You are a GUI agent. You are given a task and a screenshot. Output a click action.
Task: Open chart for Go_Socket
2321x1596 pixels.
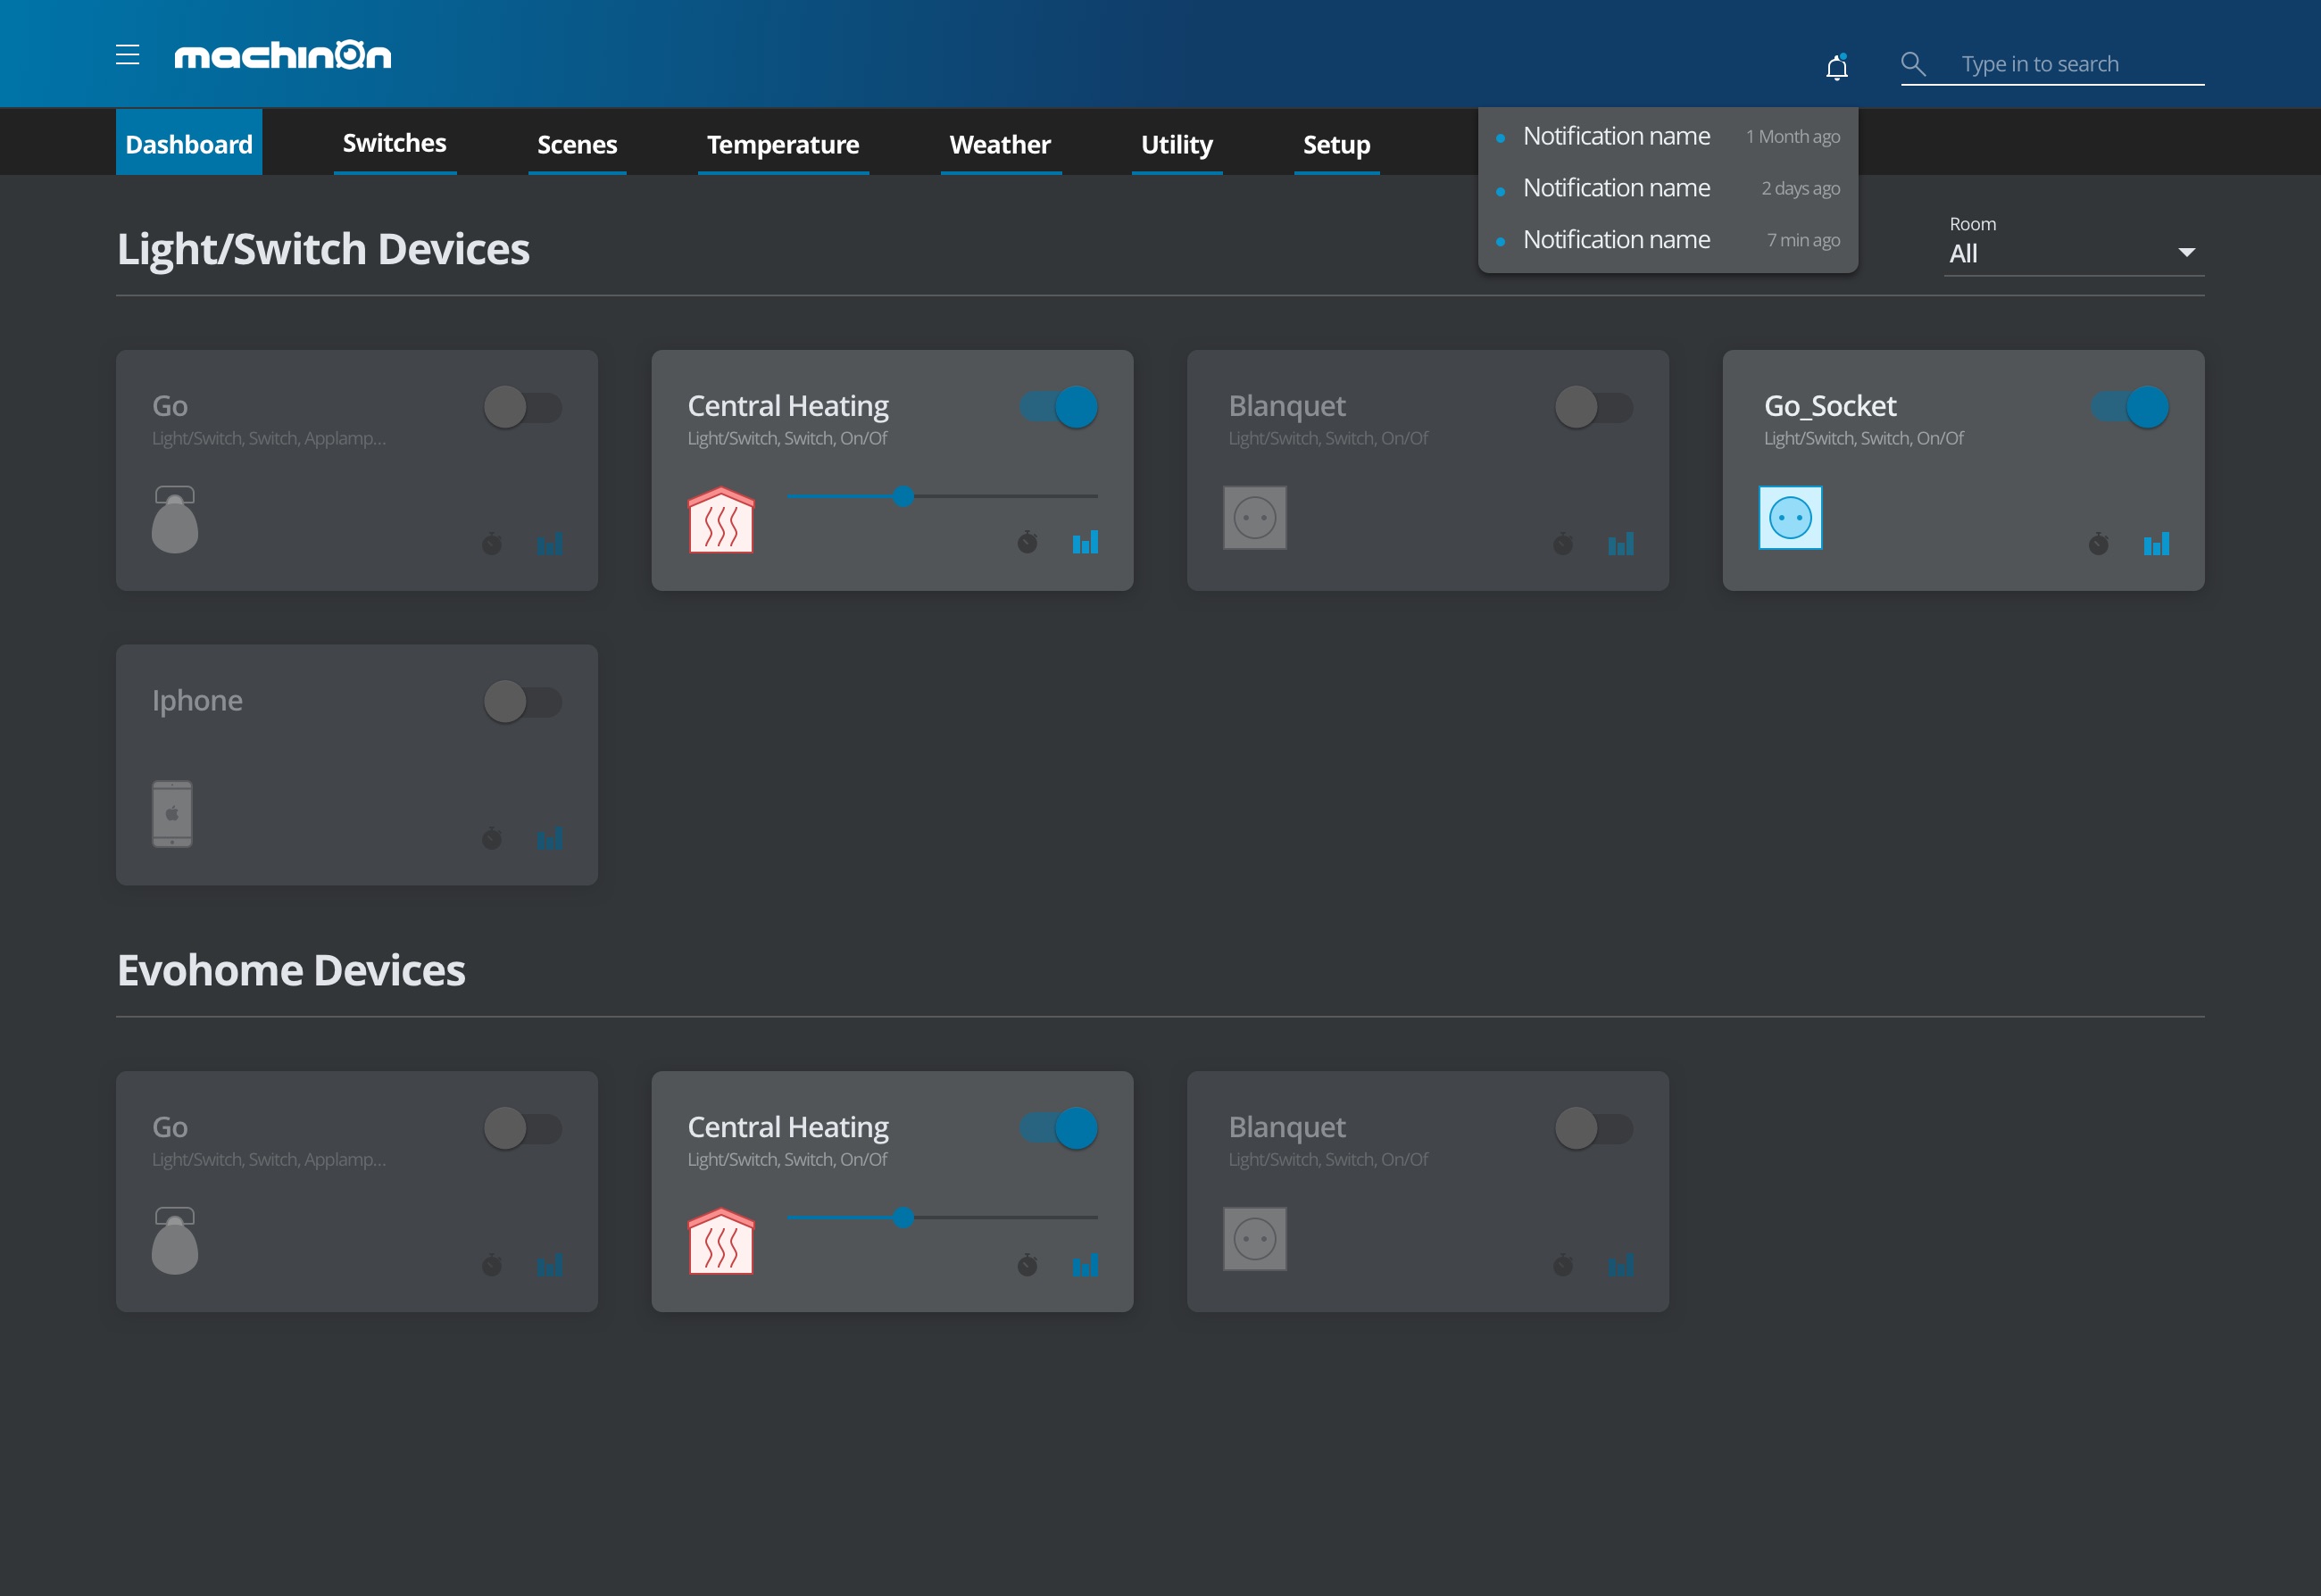2157,543
